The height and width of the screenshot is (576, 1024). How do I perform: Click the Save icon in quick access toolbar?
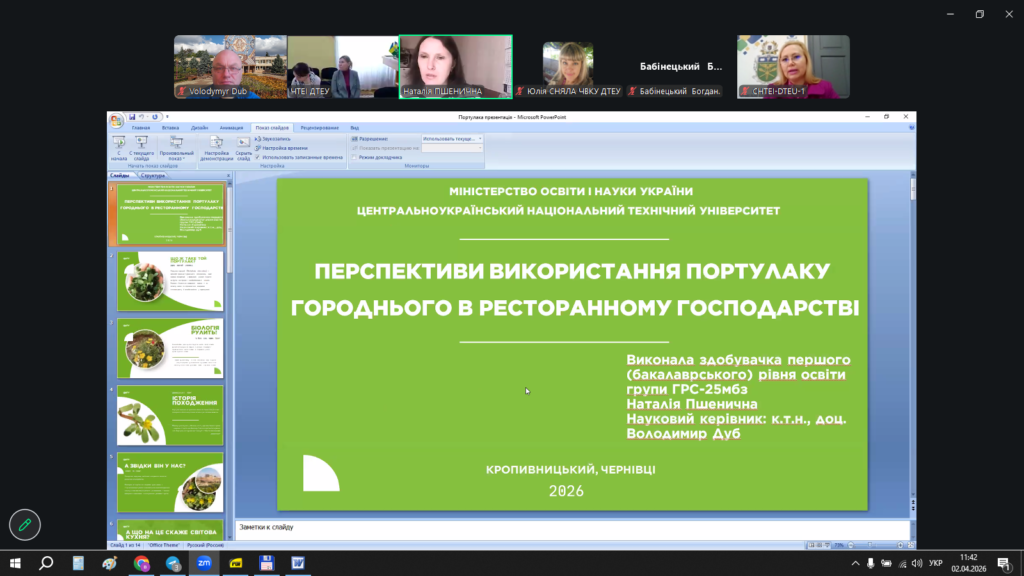(130, 117)
